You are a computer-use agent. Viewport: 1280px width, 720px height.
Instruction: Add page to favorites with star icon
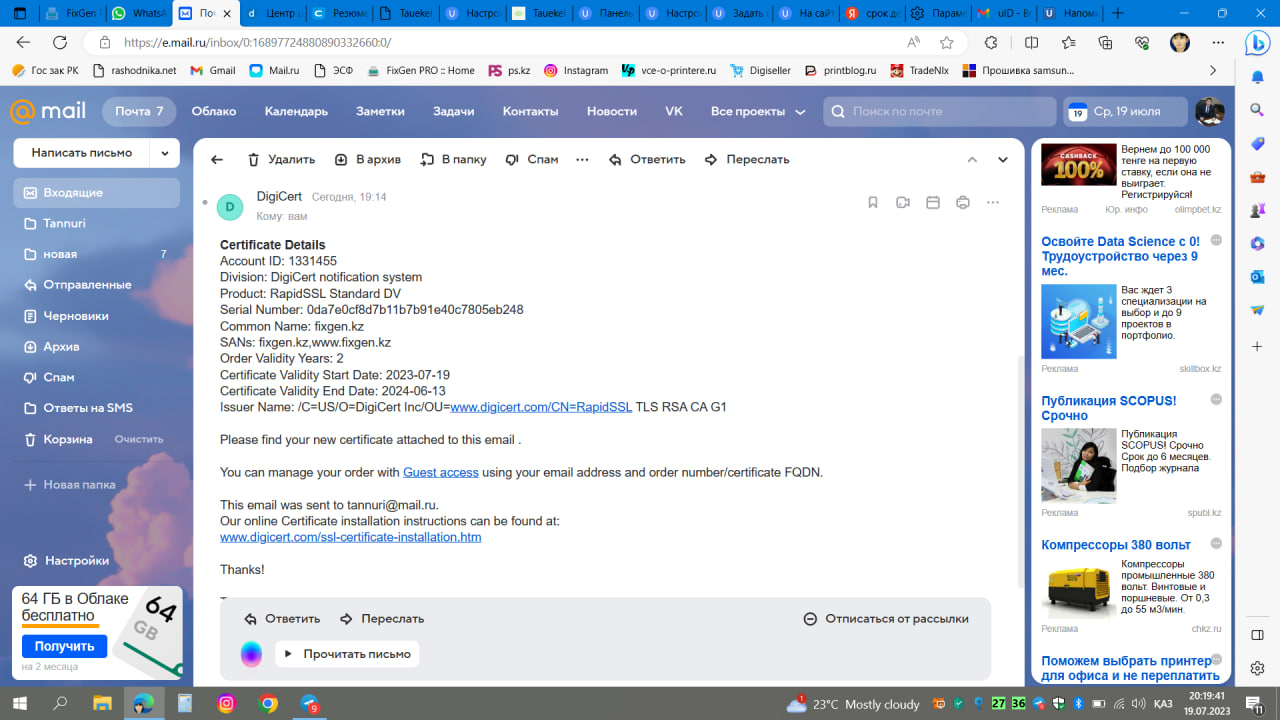pos(946,43)
